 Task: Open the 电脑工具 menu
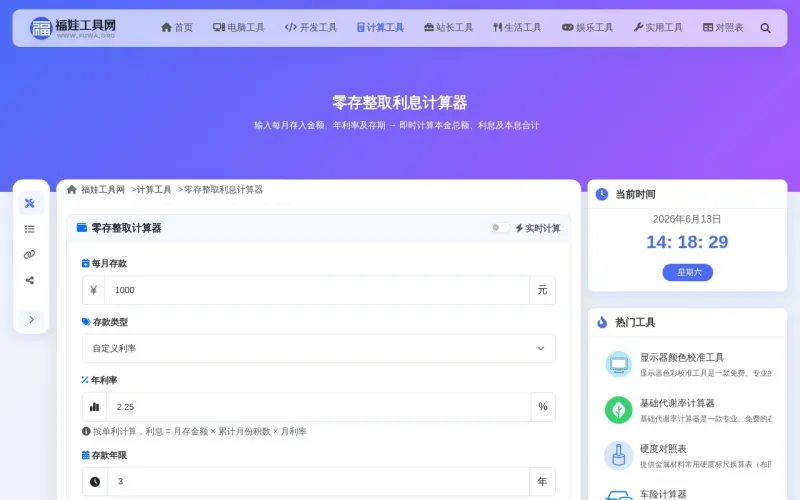point(239,28)
